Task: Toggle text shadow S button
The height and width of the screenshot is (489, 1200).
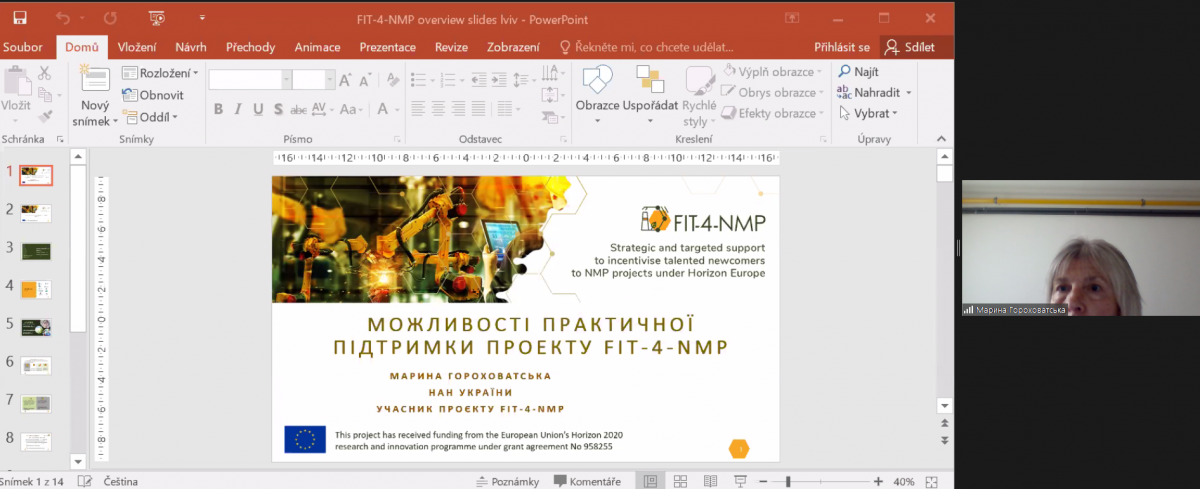Action: (x=278, y=110)
